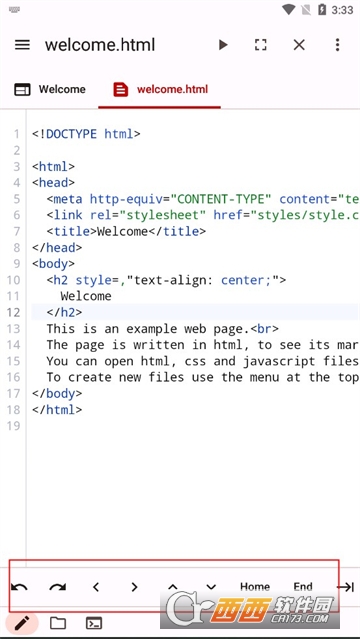Click the closing </html> tag line

coord(57,410)
